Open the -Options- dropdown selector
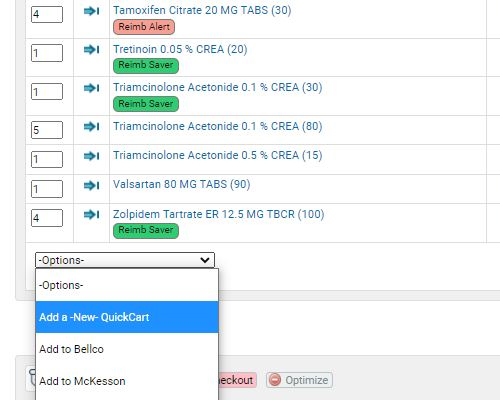The height and width of the screenshot is (400, 500). point(125,260)
